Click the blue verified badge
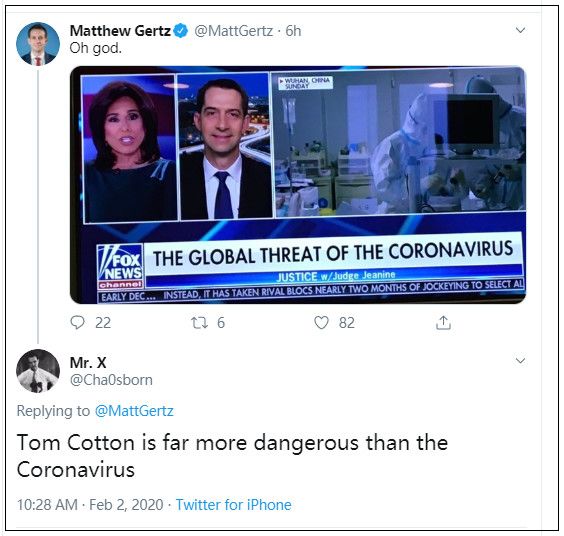Viewport: 564px width, 536px height. point(181,31)
